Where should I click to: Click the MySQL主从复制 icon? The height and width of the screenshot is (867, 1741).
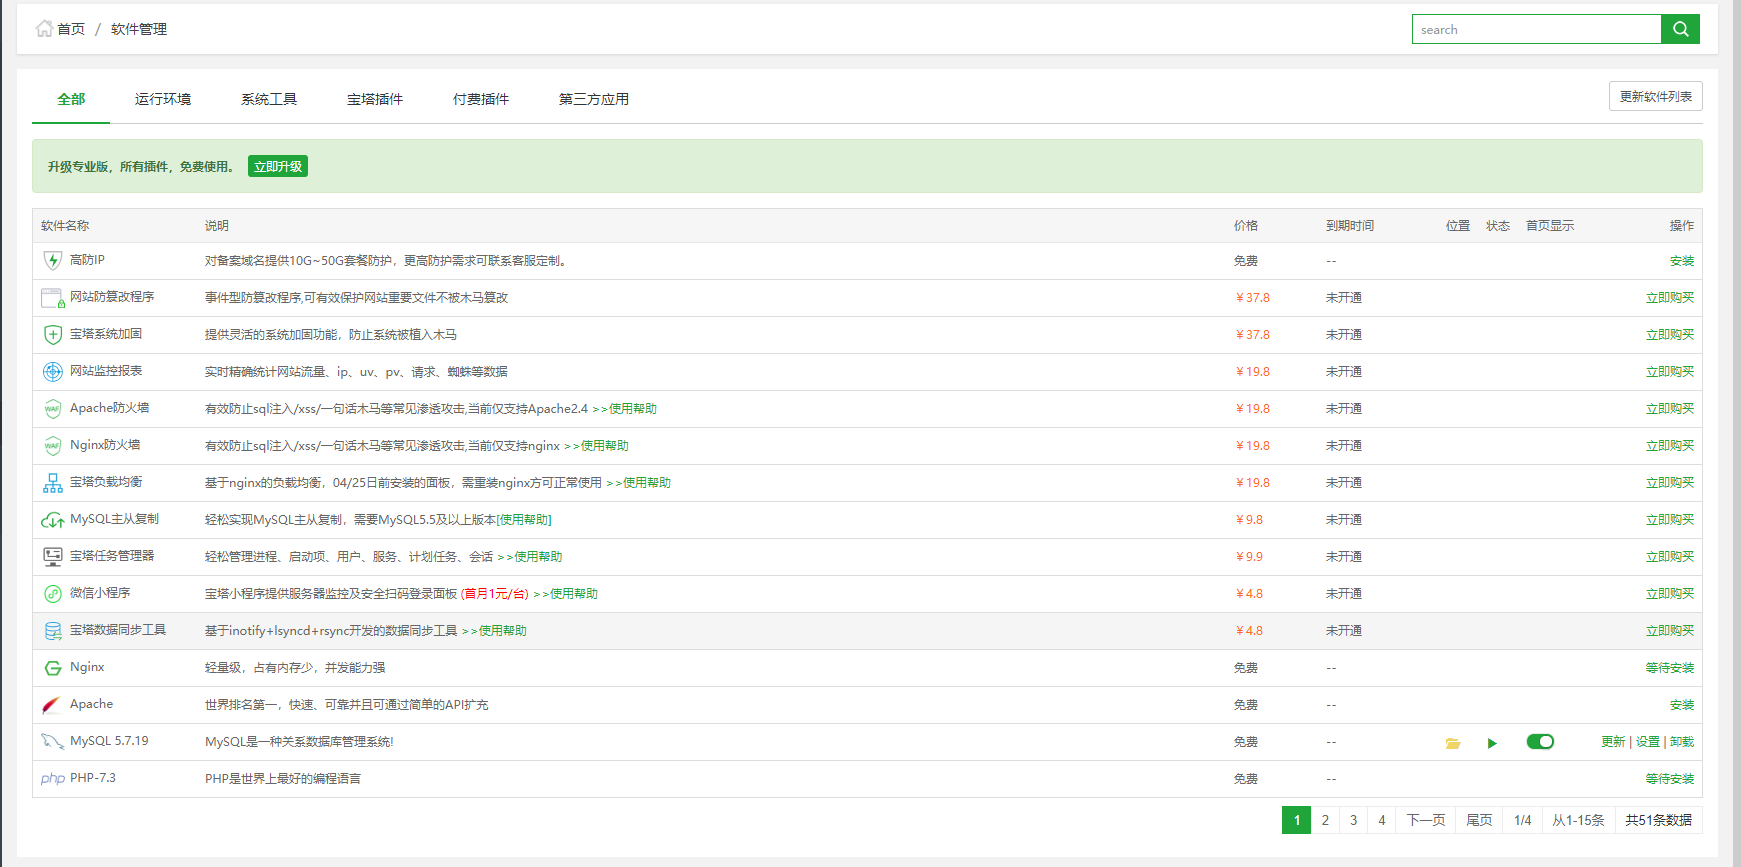click(x=53, y=520)
